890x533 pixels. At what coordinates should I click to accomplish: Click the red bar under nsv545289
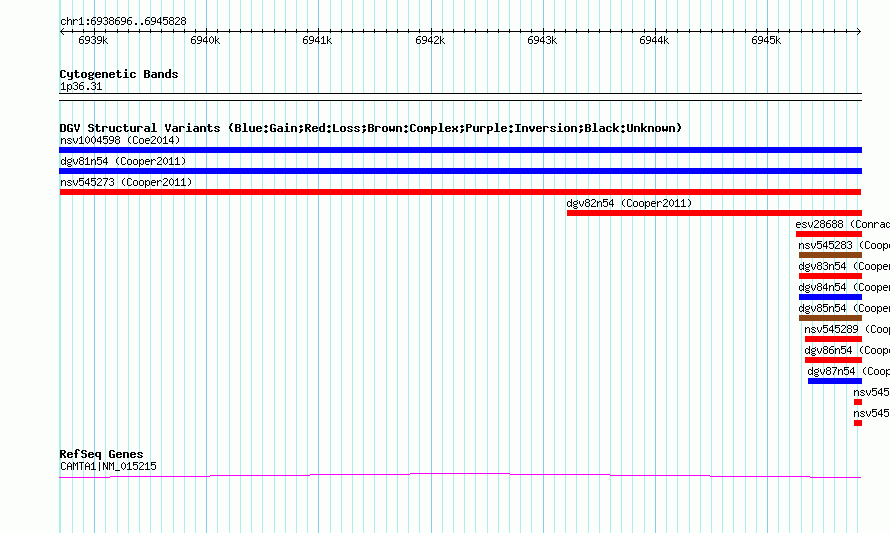(x=833, y=339)
